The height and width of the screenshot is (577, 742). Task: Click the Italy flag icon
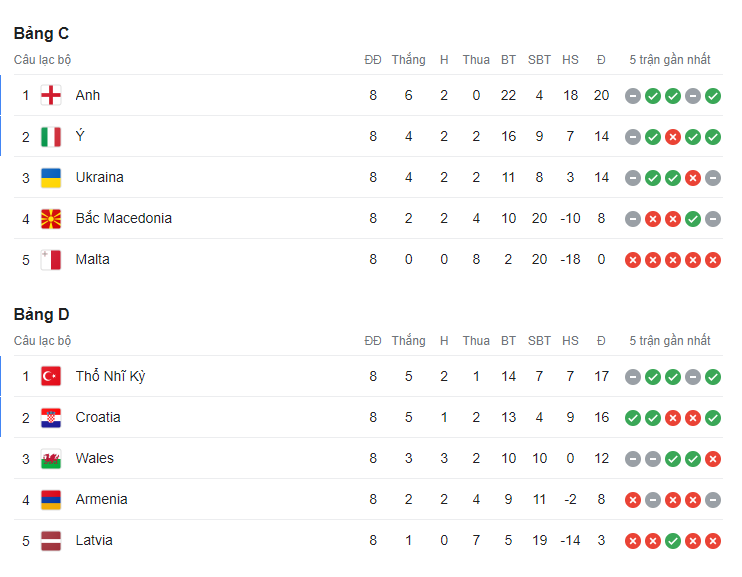point(51,137)
